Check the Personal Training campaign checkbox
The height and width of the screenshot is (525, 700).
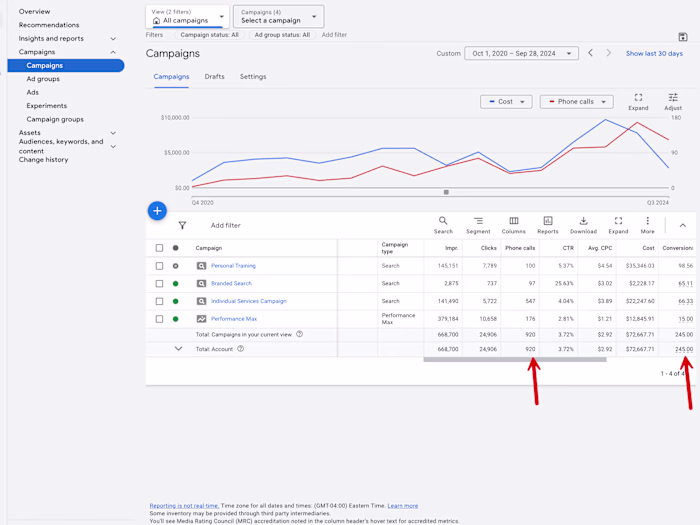[x=159, y=266]
